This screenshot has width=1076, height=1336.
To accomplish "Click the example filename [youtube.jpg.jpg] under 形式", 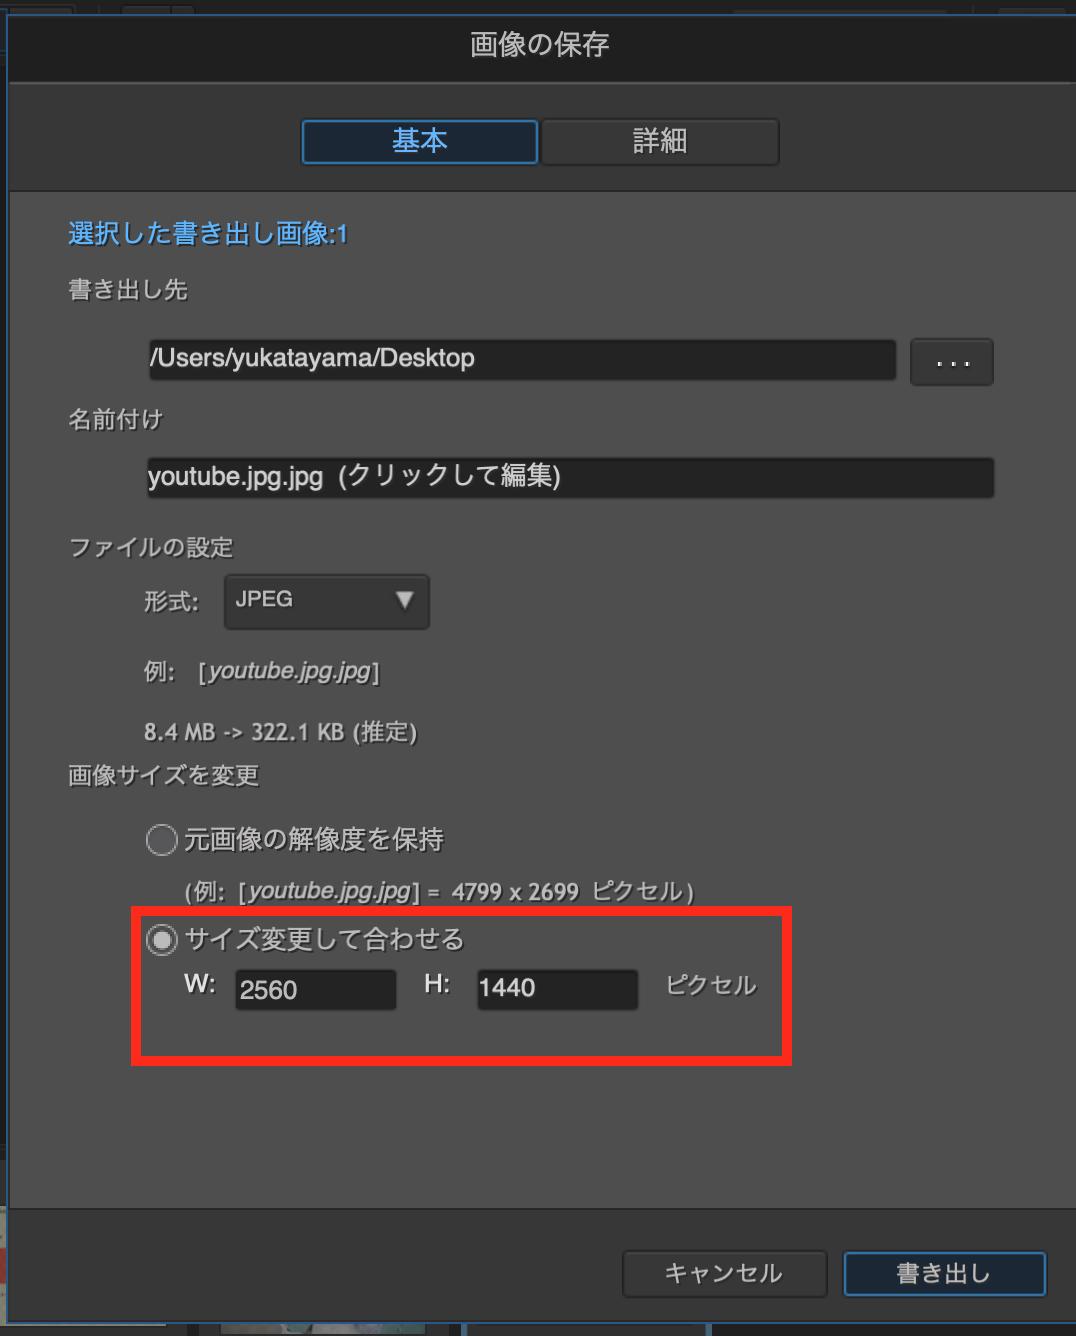I will [x=289, y=671].
